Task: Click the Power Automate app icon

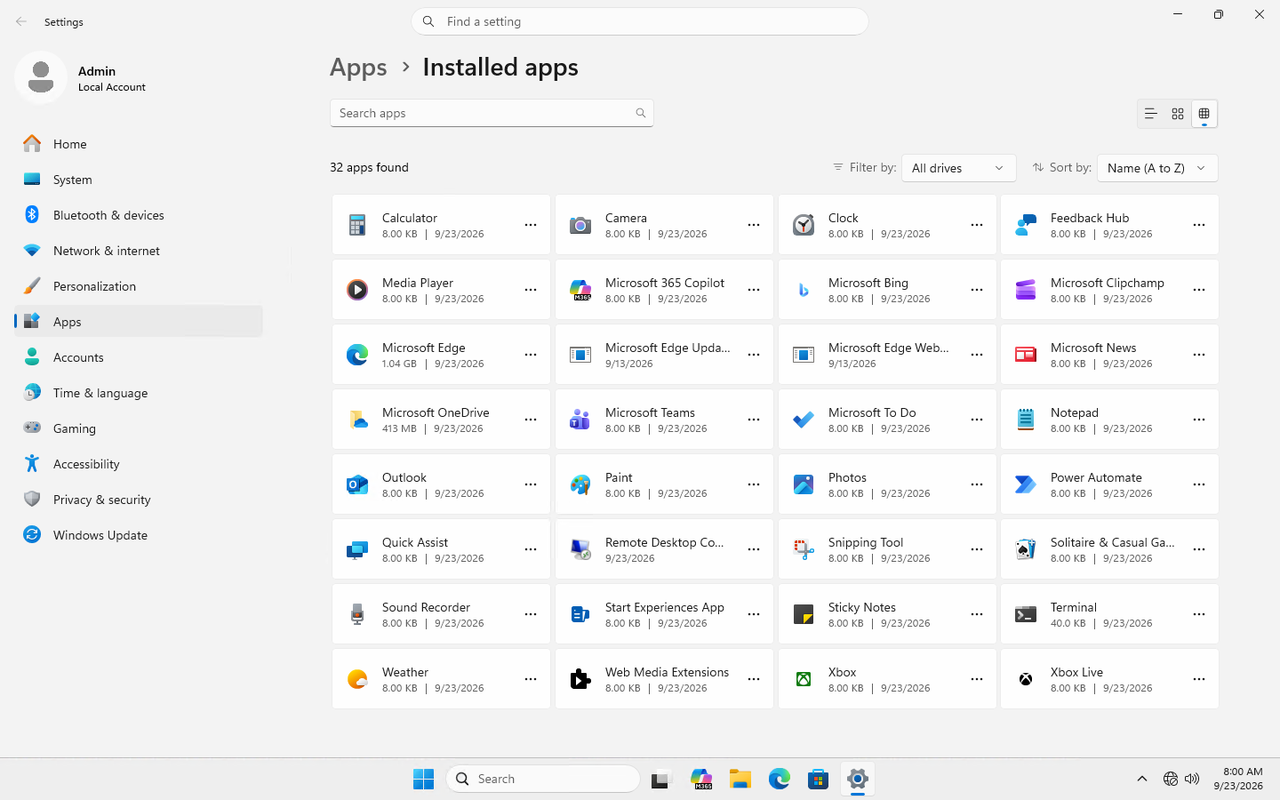Action: click(1025, 485)
